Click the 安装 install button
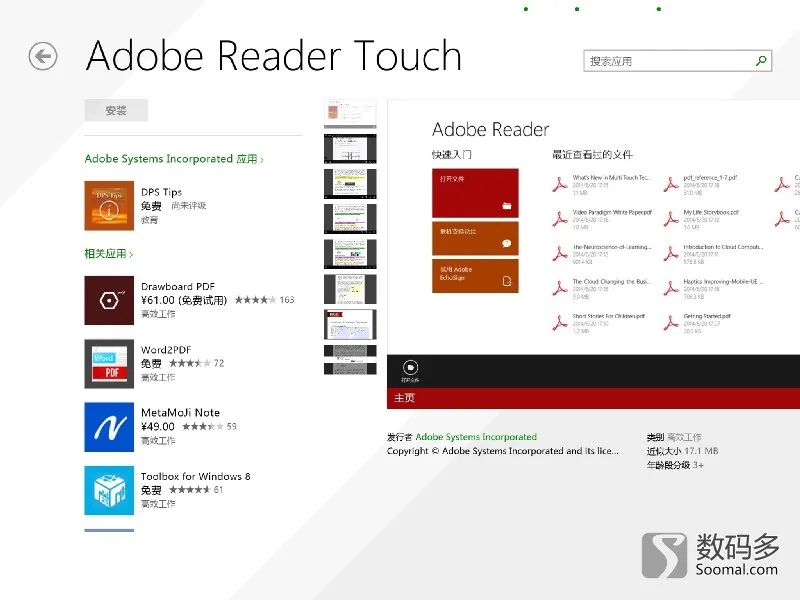The width and height of the screenshot is (800, 600). (x=116, y=110)
